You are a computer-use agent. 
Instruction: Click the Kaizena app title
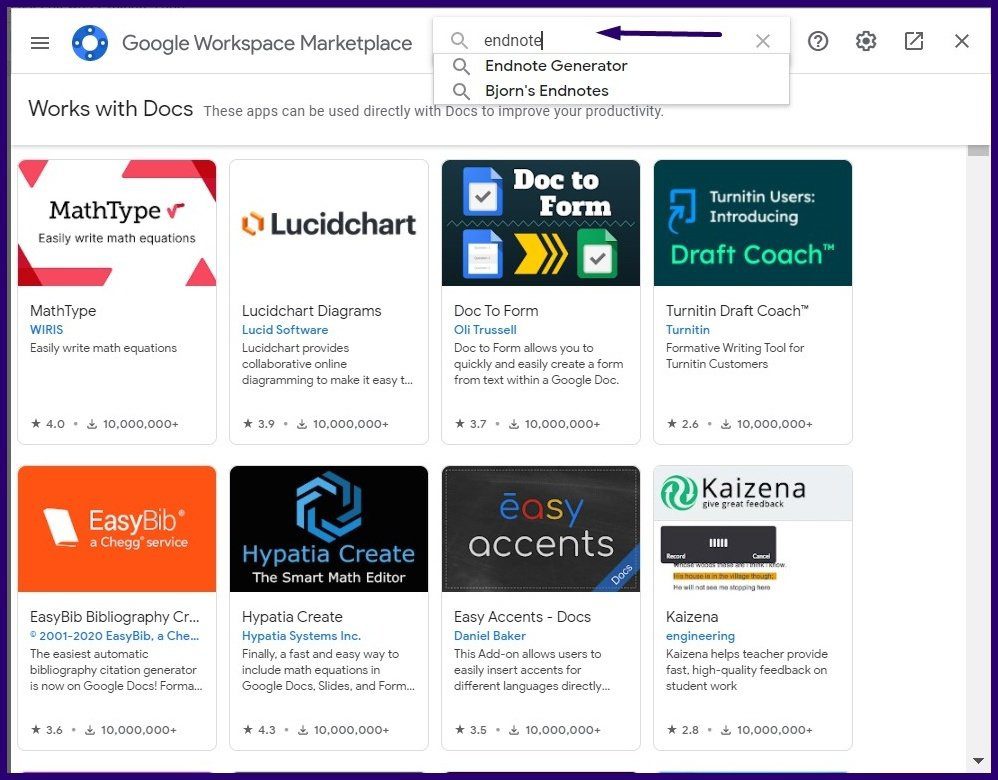[x=692, y=617]
